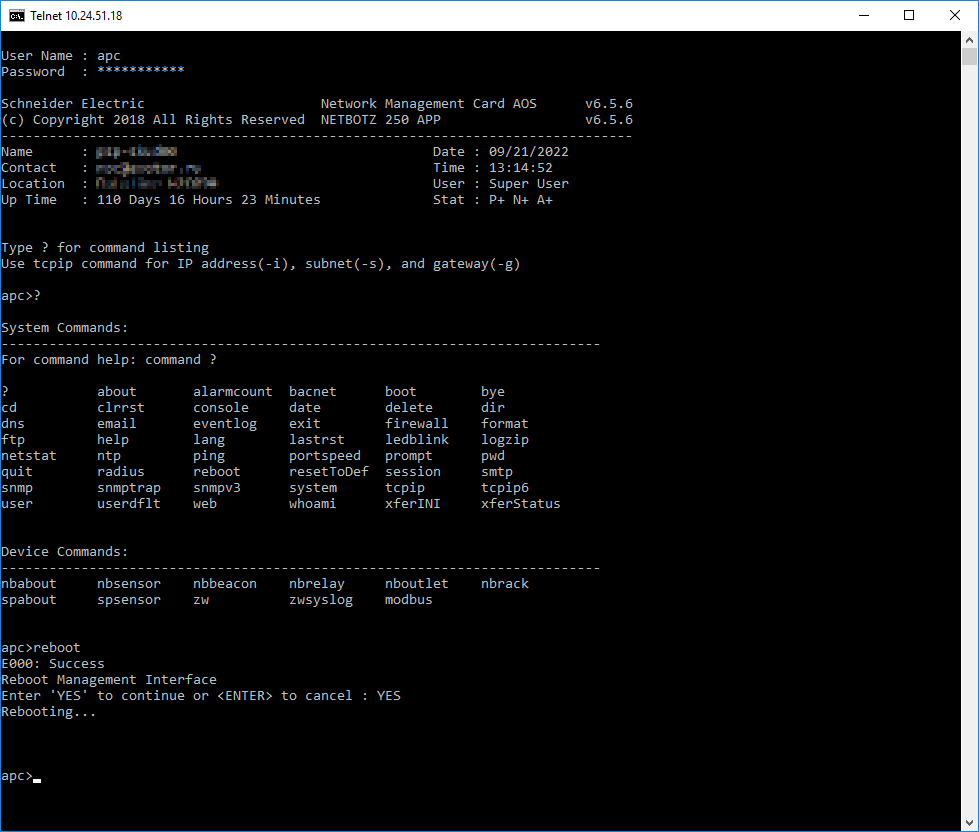The image size is (979, 832).
Task: Click the time value 13:14:52
Action: 521,167
